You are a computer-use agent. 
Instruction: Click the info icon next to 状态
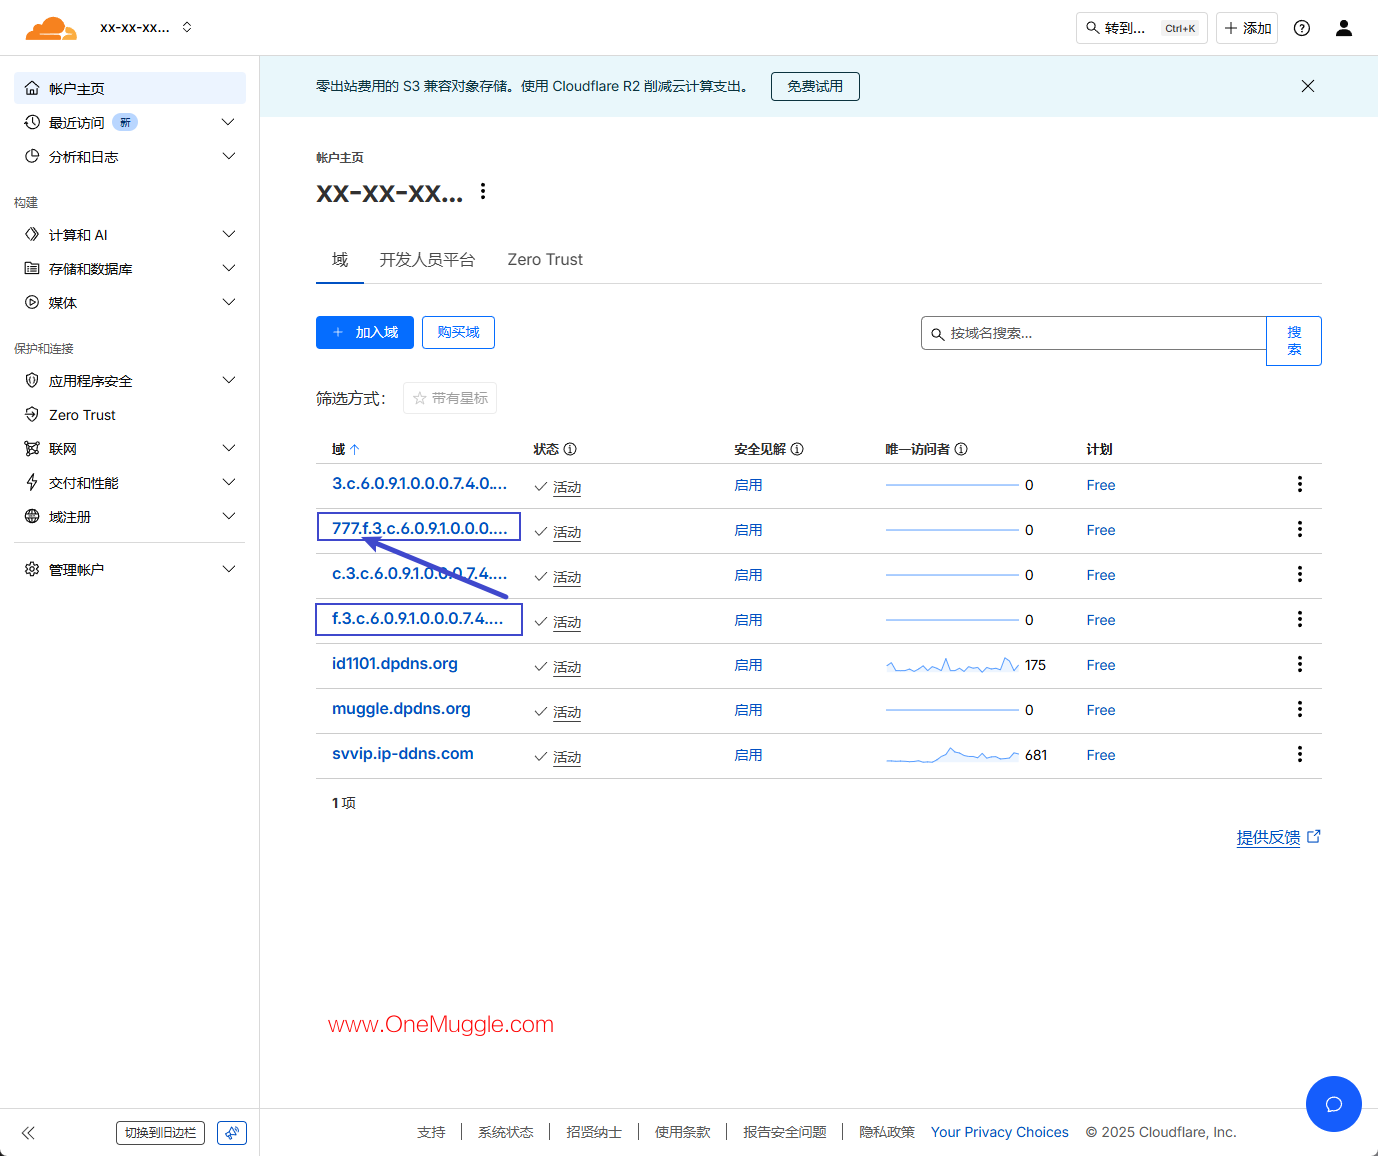[570, 449]
